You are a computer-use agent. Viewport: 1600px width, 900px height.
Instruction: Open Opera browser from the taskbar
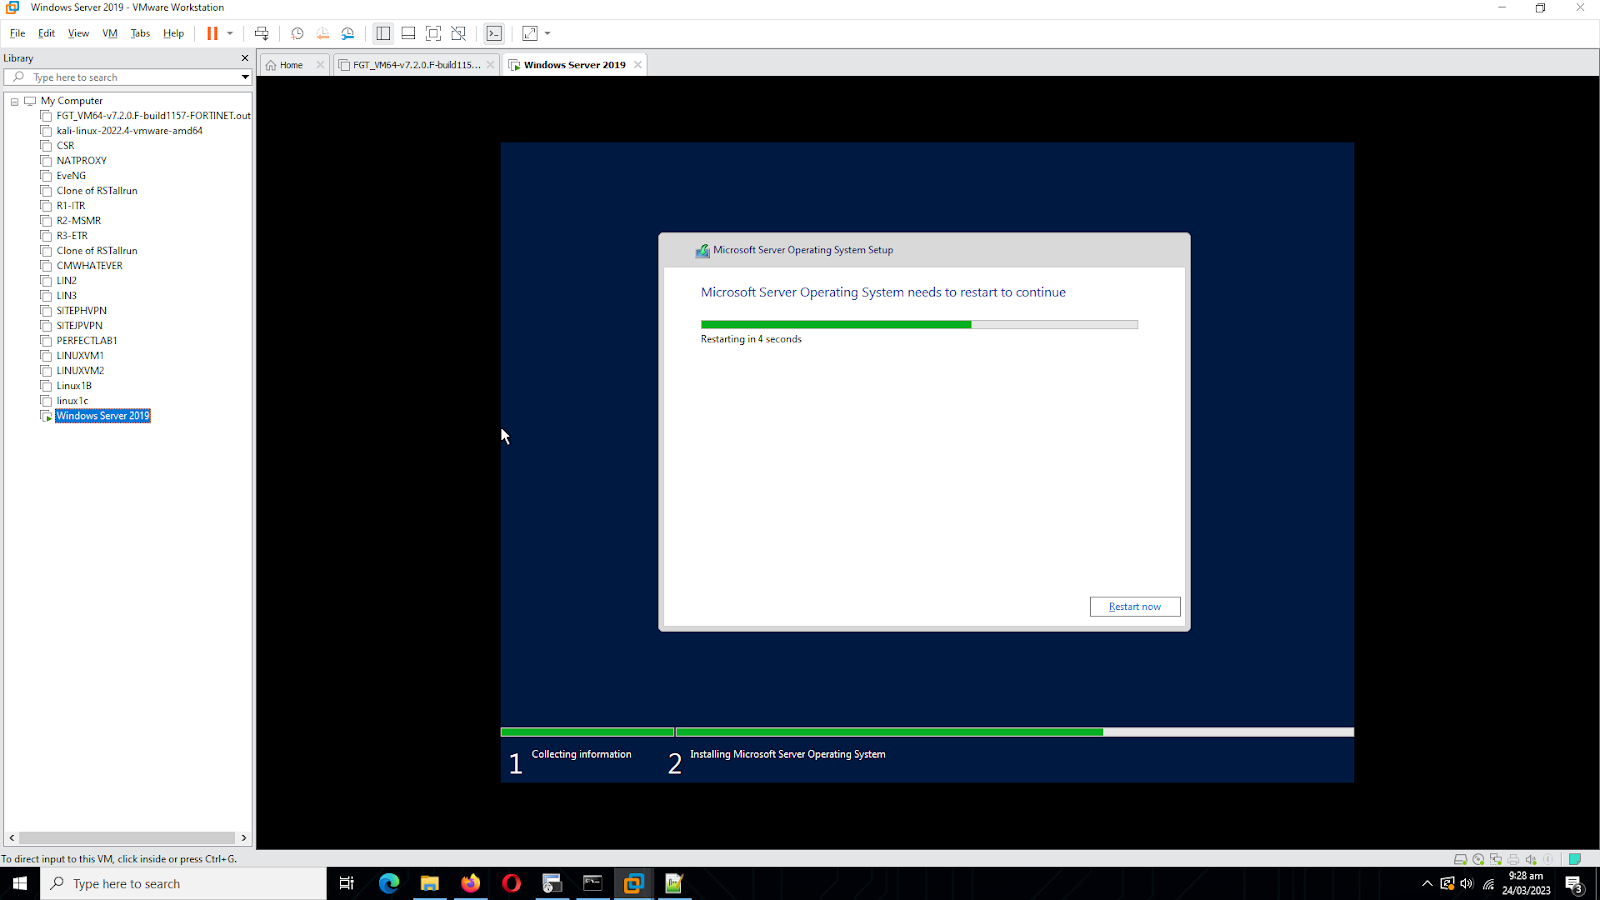click(x=511, y=884)
